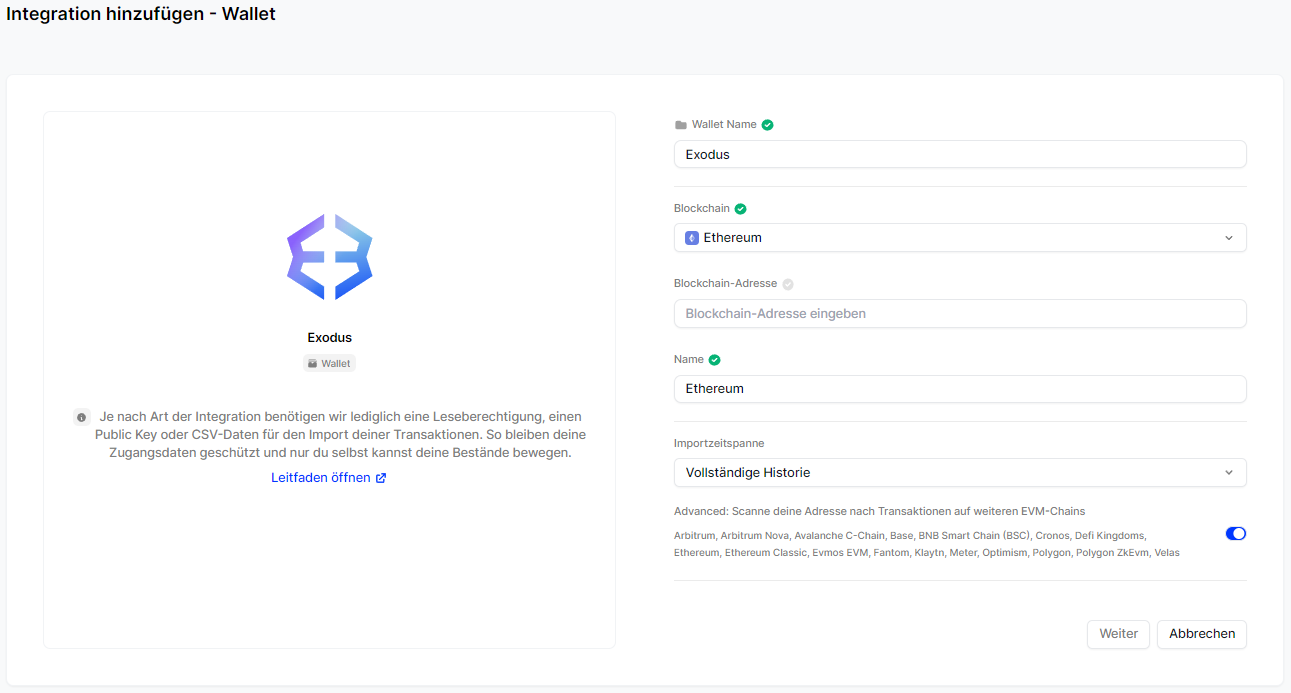Click the green checkmark next to Wallet Name

[x=767, y=125]
